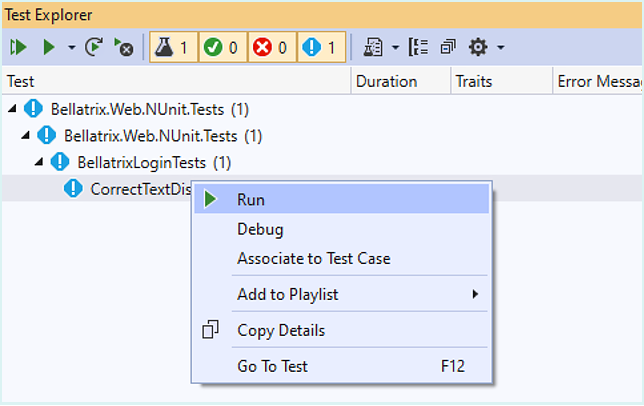Open the playlist dropdown arrow

point(395,48)
